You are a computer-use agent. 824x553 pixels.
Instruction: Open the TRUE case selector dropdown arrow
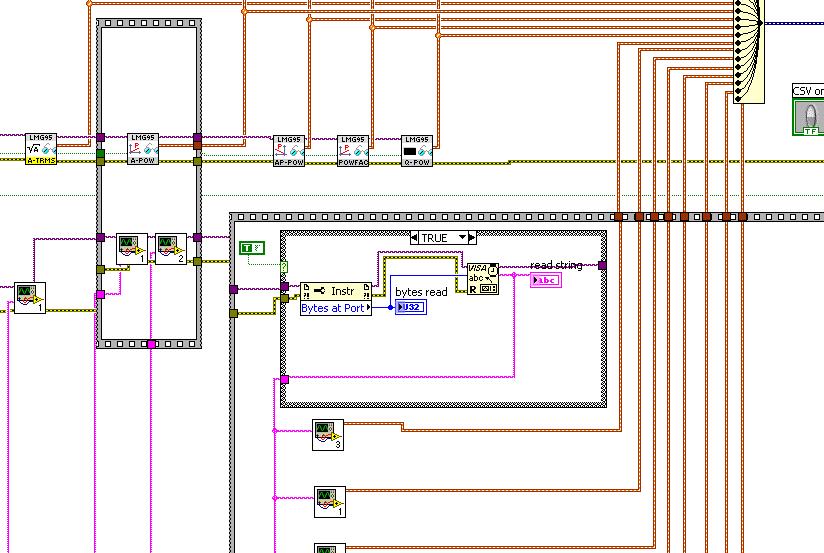(462, 238)
